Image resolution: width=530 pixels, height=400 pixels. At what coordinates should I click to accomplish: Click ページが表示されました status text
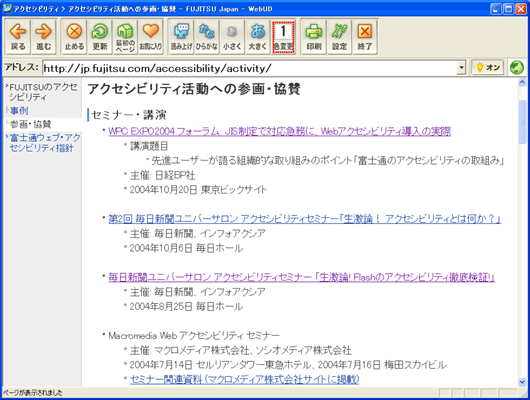pyautogui.click(x=32, y=393)
